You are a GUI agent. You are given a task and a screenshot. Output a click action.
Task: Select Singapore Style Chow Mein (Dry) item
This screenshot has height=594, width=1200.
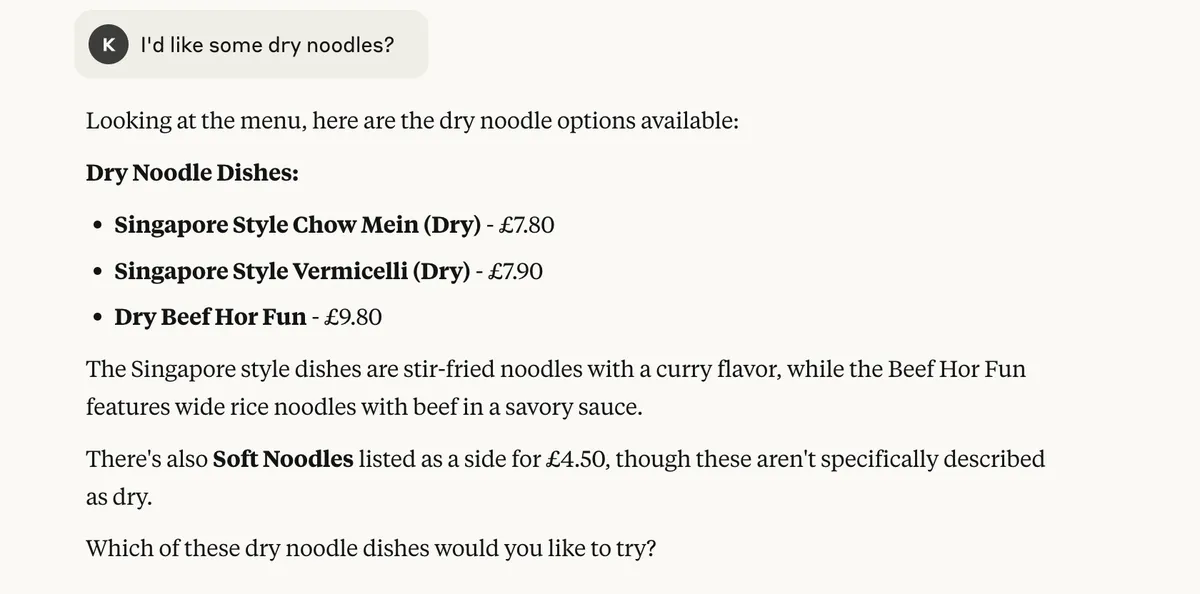point(298,224)
